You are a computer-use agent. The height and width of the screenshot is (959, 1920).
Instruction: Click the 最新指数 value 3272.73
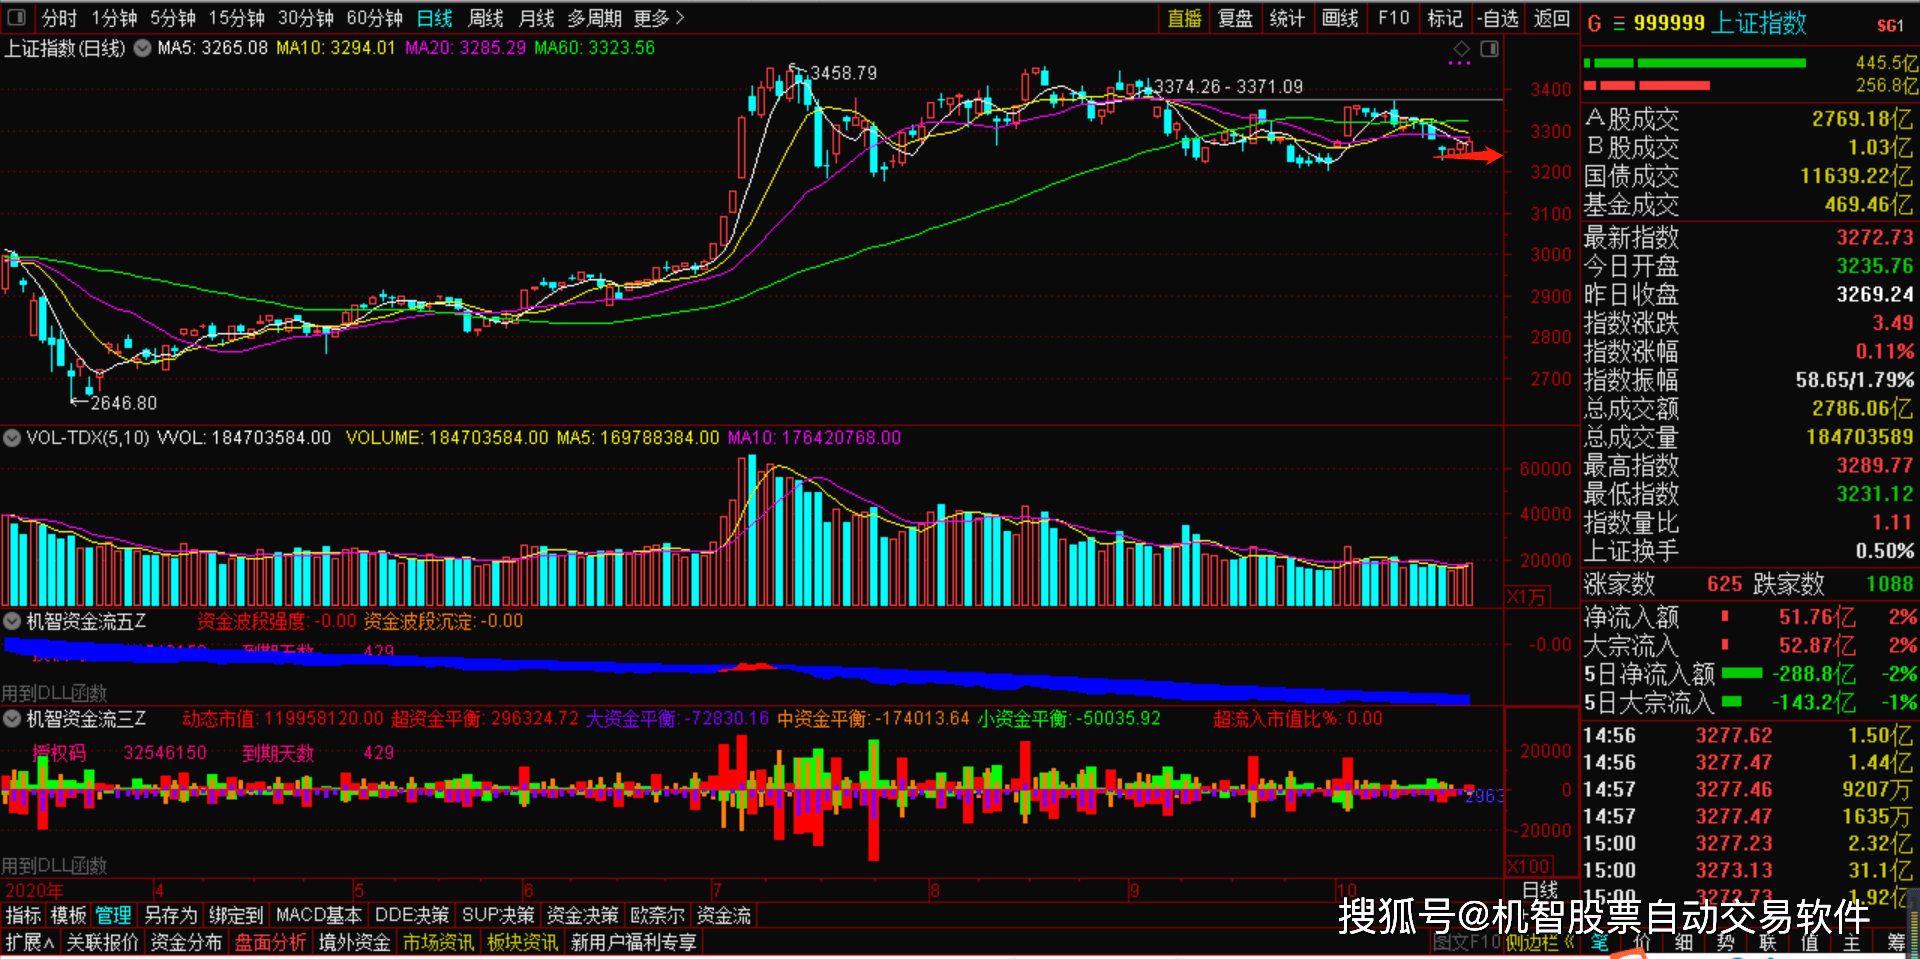click(x=1874, y=237)
